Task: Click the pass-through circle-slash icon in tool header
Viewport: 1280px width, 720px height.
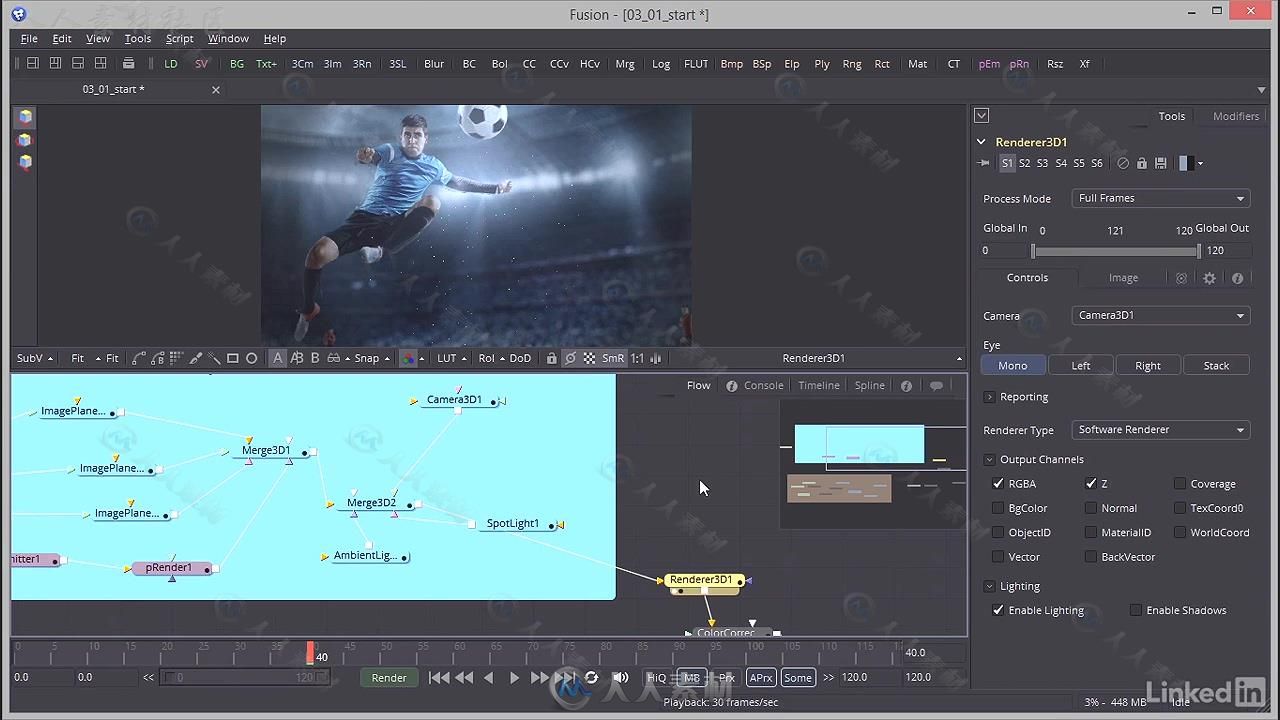Action: (1123, 163)
